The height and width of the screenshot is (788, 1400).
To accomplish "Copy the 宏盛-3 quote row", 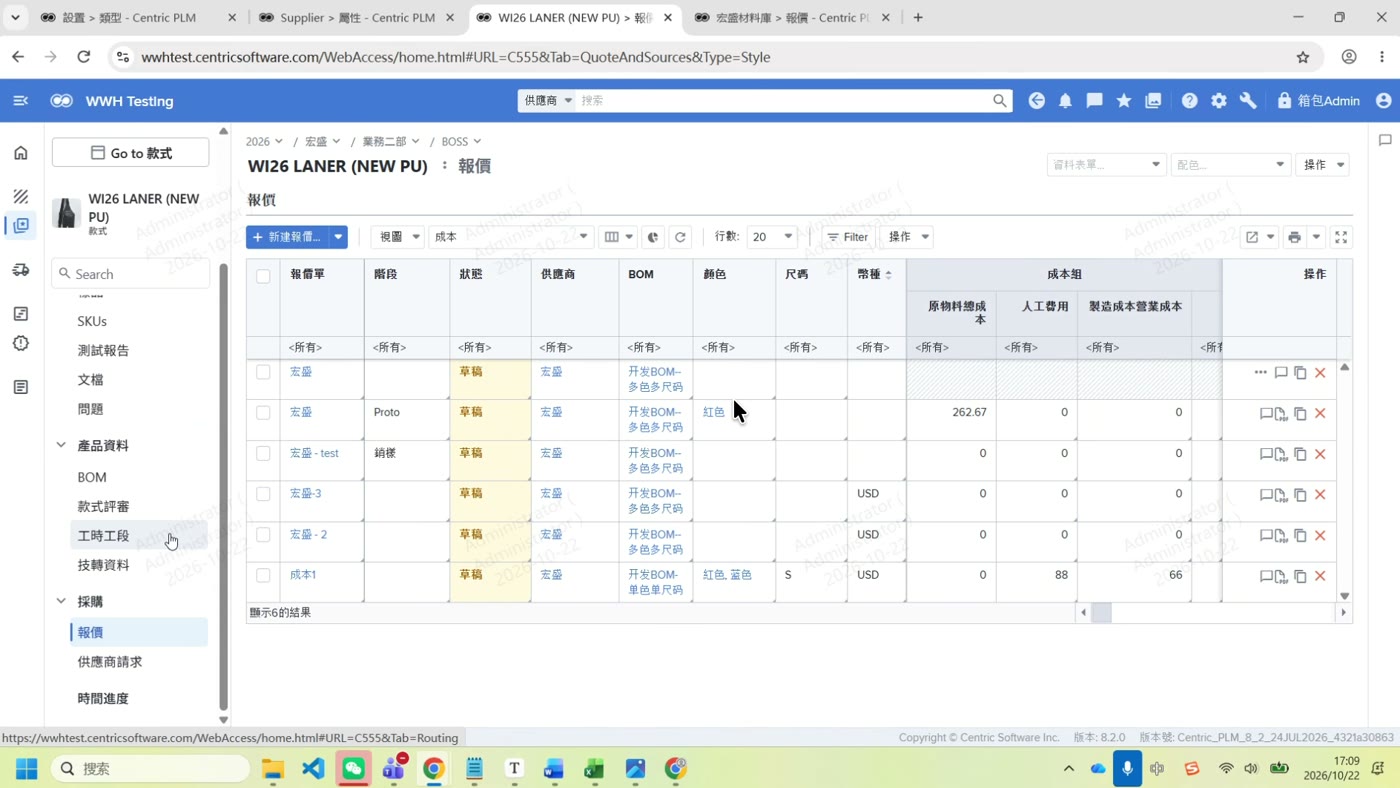I will coord(1300,495).
